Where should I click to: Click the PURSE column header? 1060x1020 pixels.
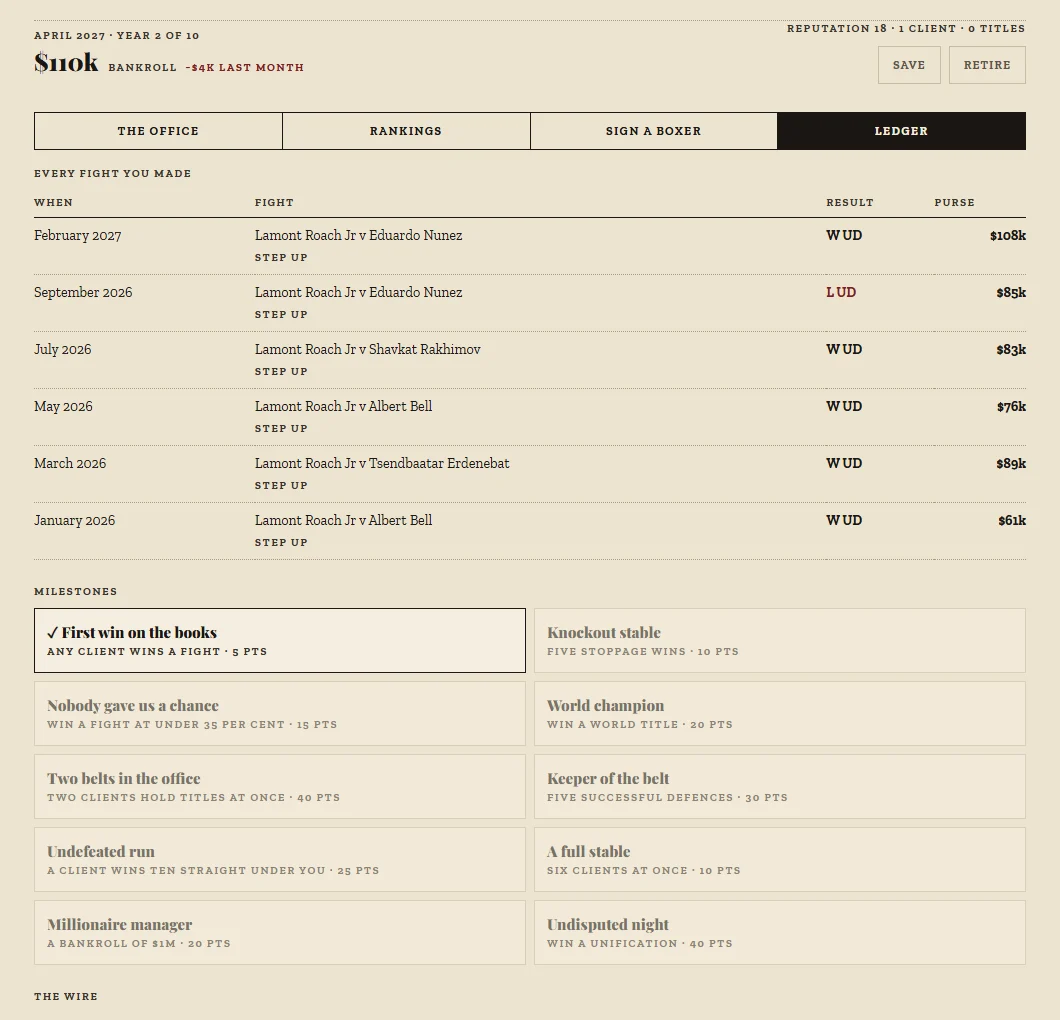coord(955,202)
